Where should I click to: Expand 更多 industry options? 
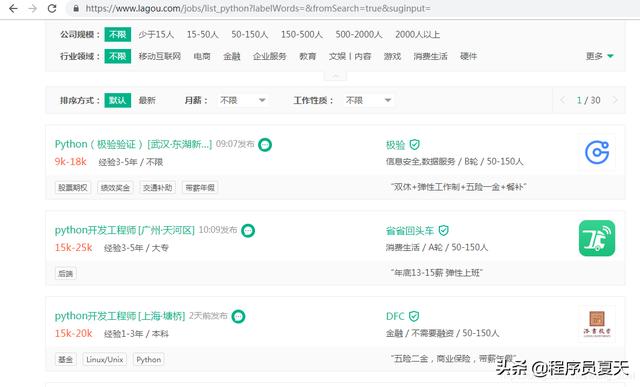(x=599, y=56)
